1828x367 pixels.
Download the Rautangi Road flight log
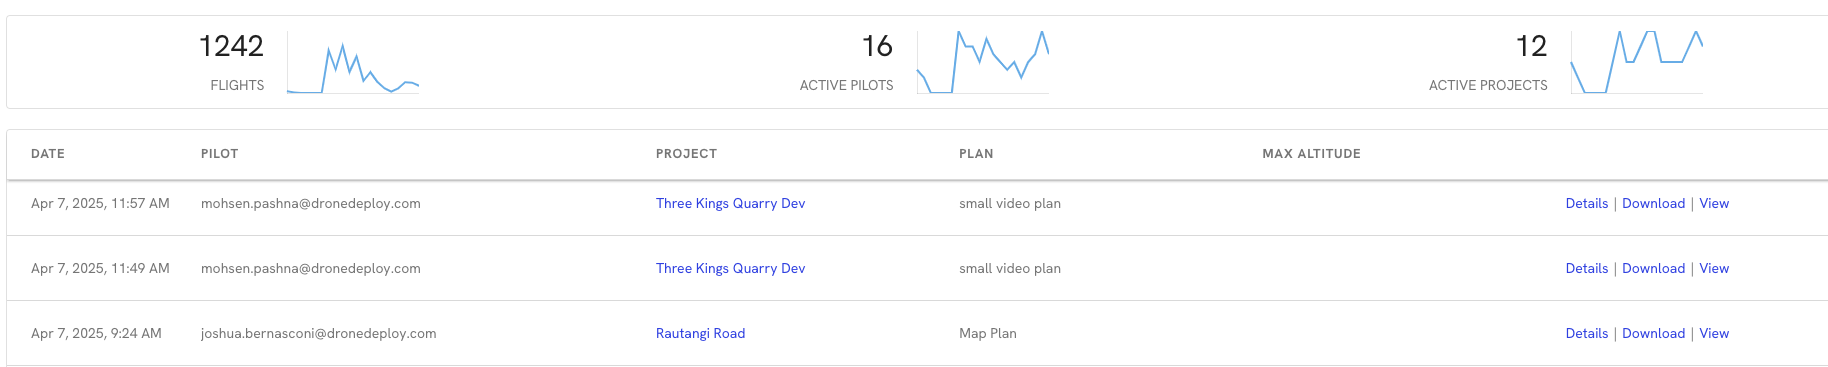1653,333
